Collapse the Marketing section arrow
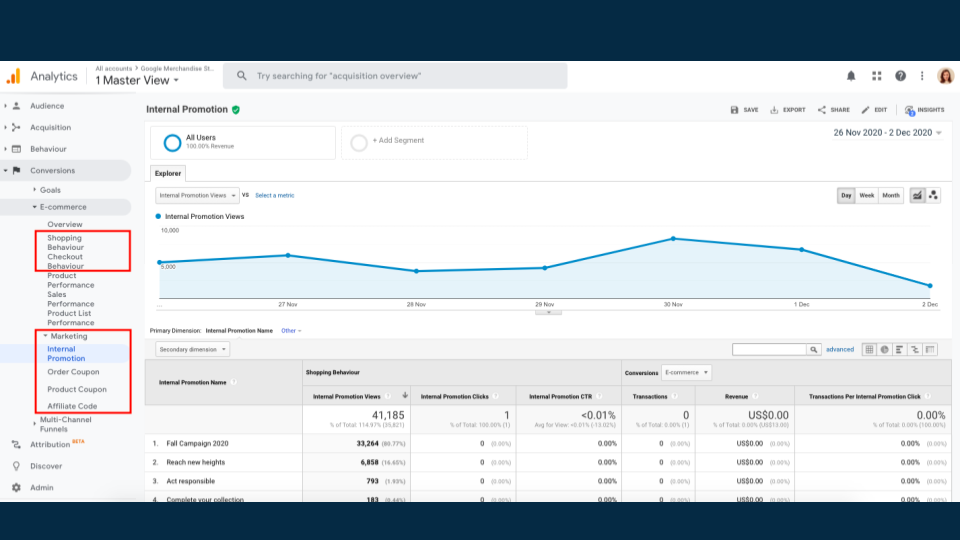Viewport: 960px width, 540px height. 45,336
